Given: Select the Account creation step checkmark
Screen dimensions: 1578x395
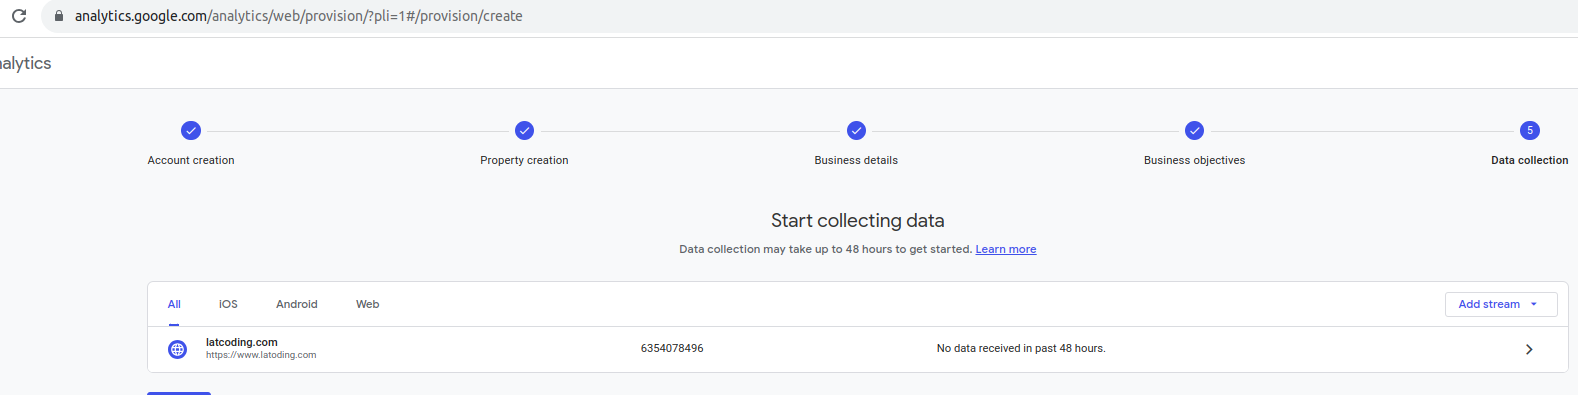Looking at the screenshot, I should tap(191, 131).
